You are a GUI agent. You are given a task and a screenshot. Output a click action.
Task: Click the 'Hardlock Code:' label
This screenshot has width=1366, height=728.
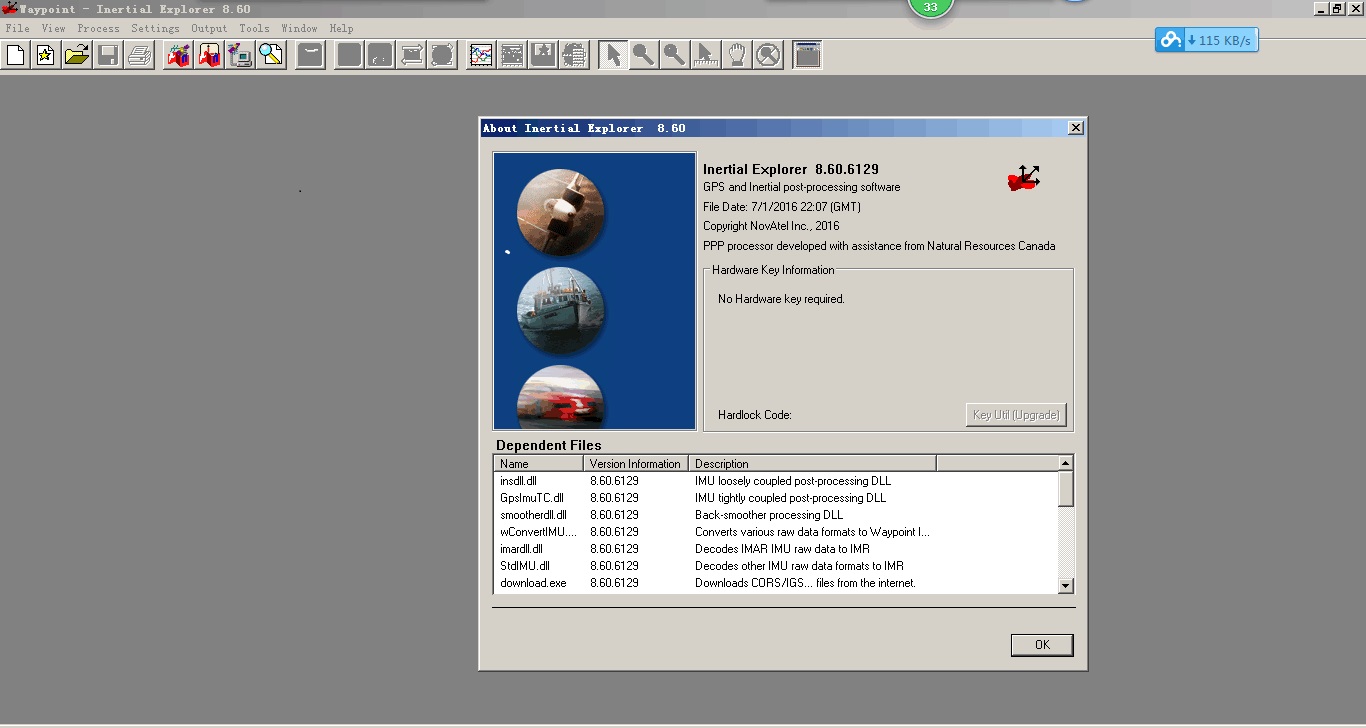tap(755, 415)
